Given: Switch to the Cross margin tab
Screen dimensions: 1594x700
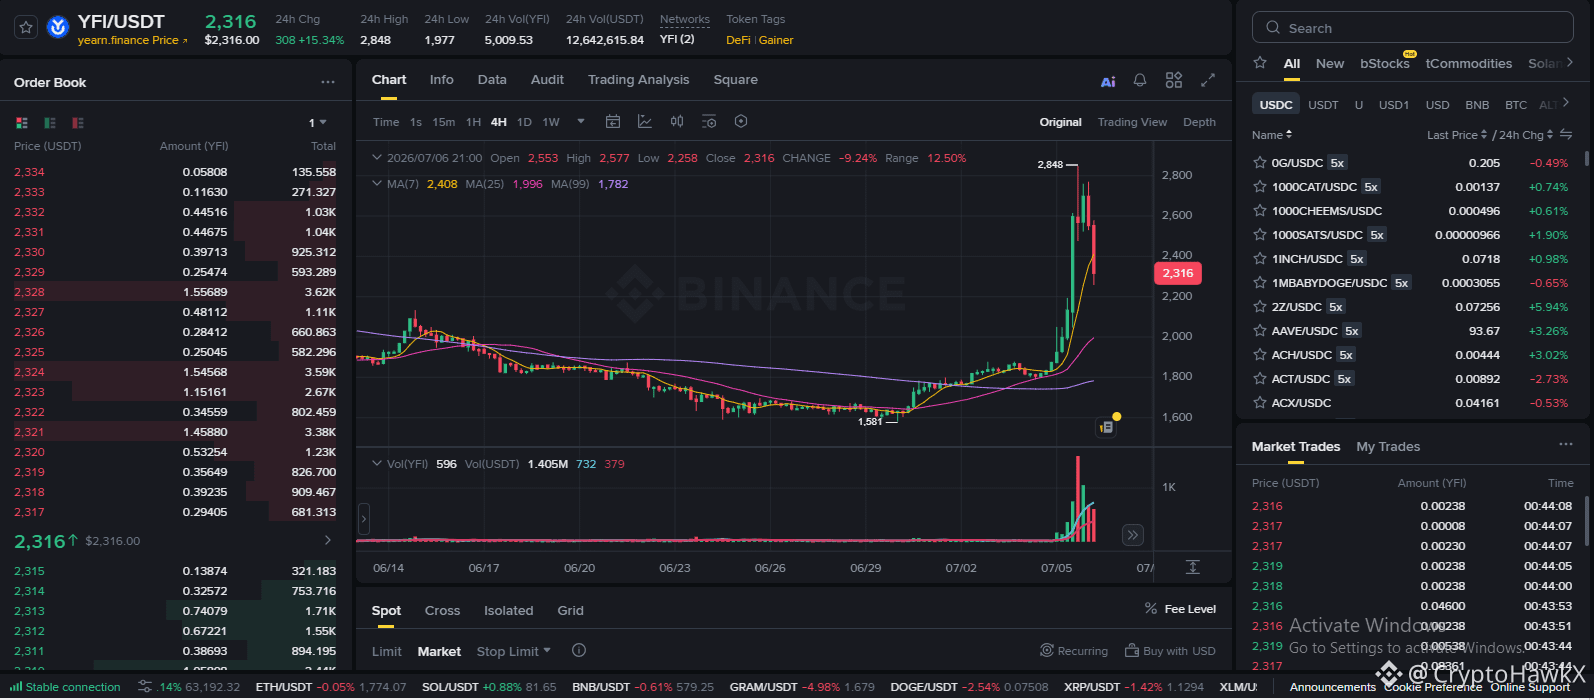Looking at the screenshot, I should 442,610.
